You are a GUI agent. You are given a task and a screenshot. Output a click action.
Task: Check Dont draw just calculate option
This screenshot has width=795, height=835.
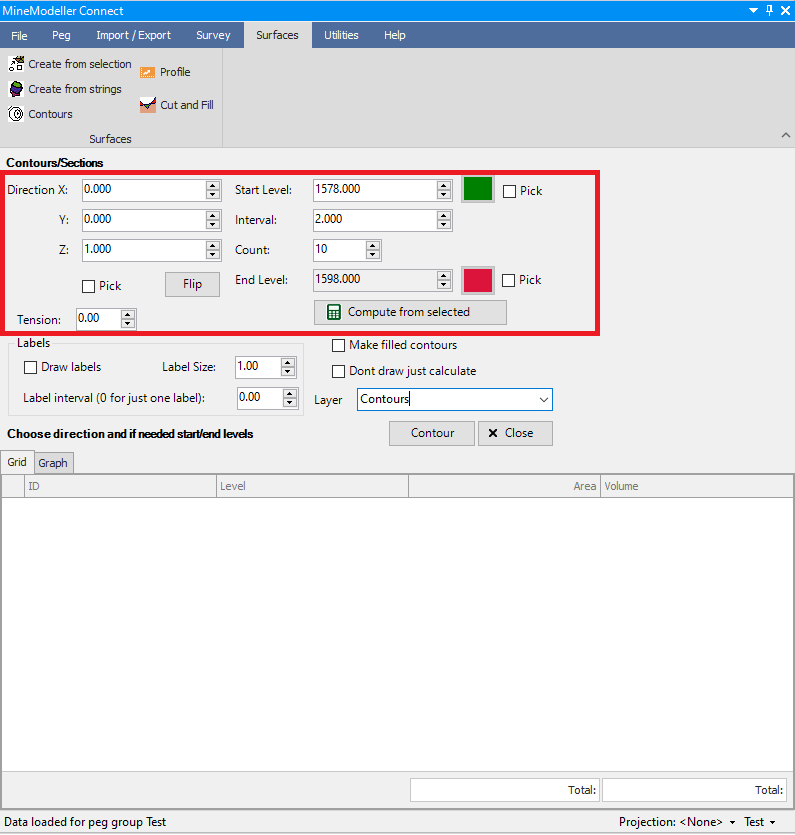(x=338, y=371)
